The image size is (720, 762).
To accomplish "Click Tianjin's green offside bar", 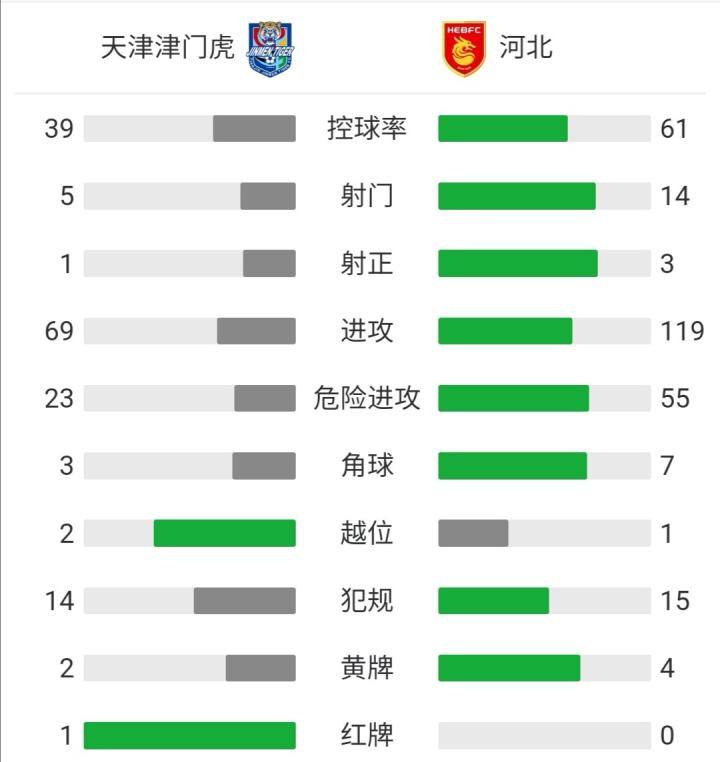I will pos(224,533).
